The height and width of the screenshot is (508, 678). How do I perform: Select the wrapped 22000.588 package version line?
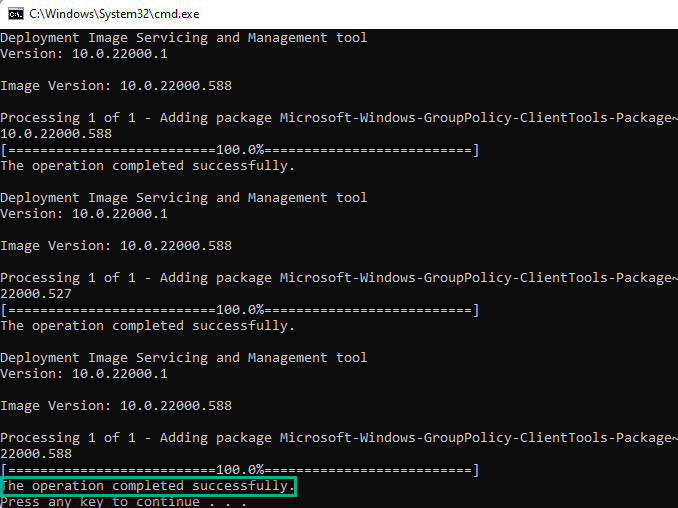(x=36, y=454)
